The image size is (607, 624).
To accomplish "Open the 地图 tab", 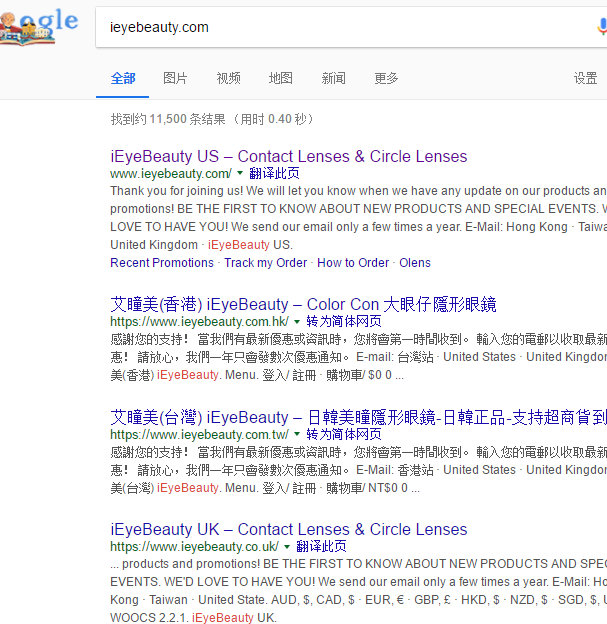I will pyautogui.click(x=281, y=78).
